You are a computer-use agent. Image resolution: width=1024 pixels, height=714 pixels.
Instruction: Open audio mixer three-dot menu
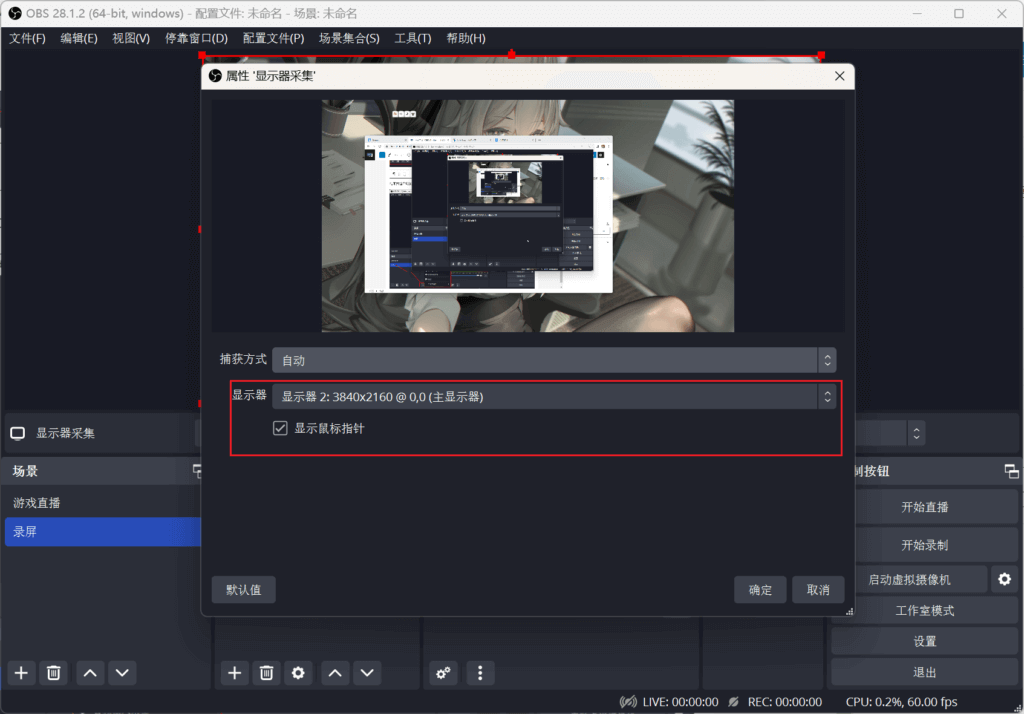point(480,673)
